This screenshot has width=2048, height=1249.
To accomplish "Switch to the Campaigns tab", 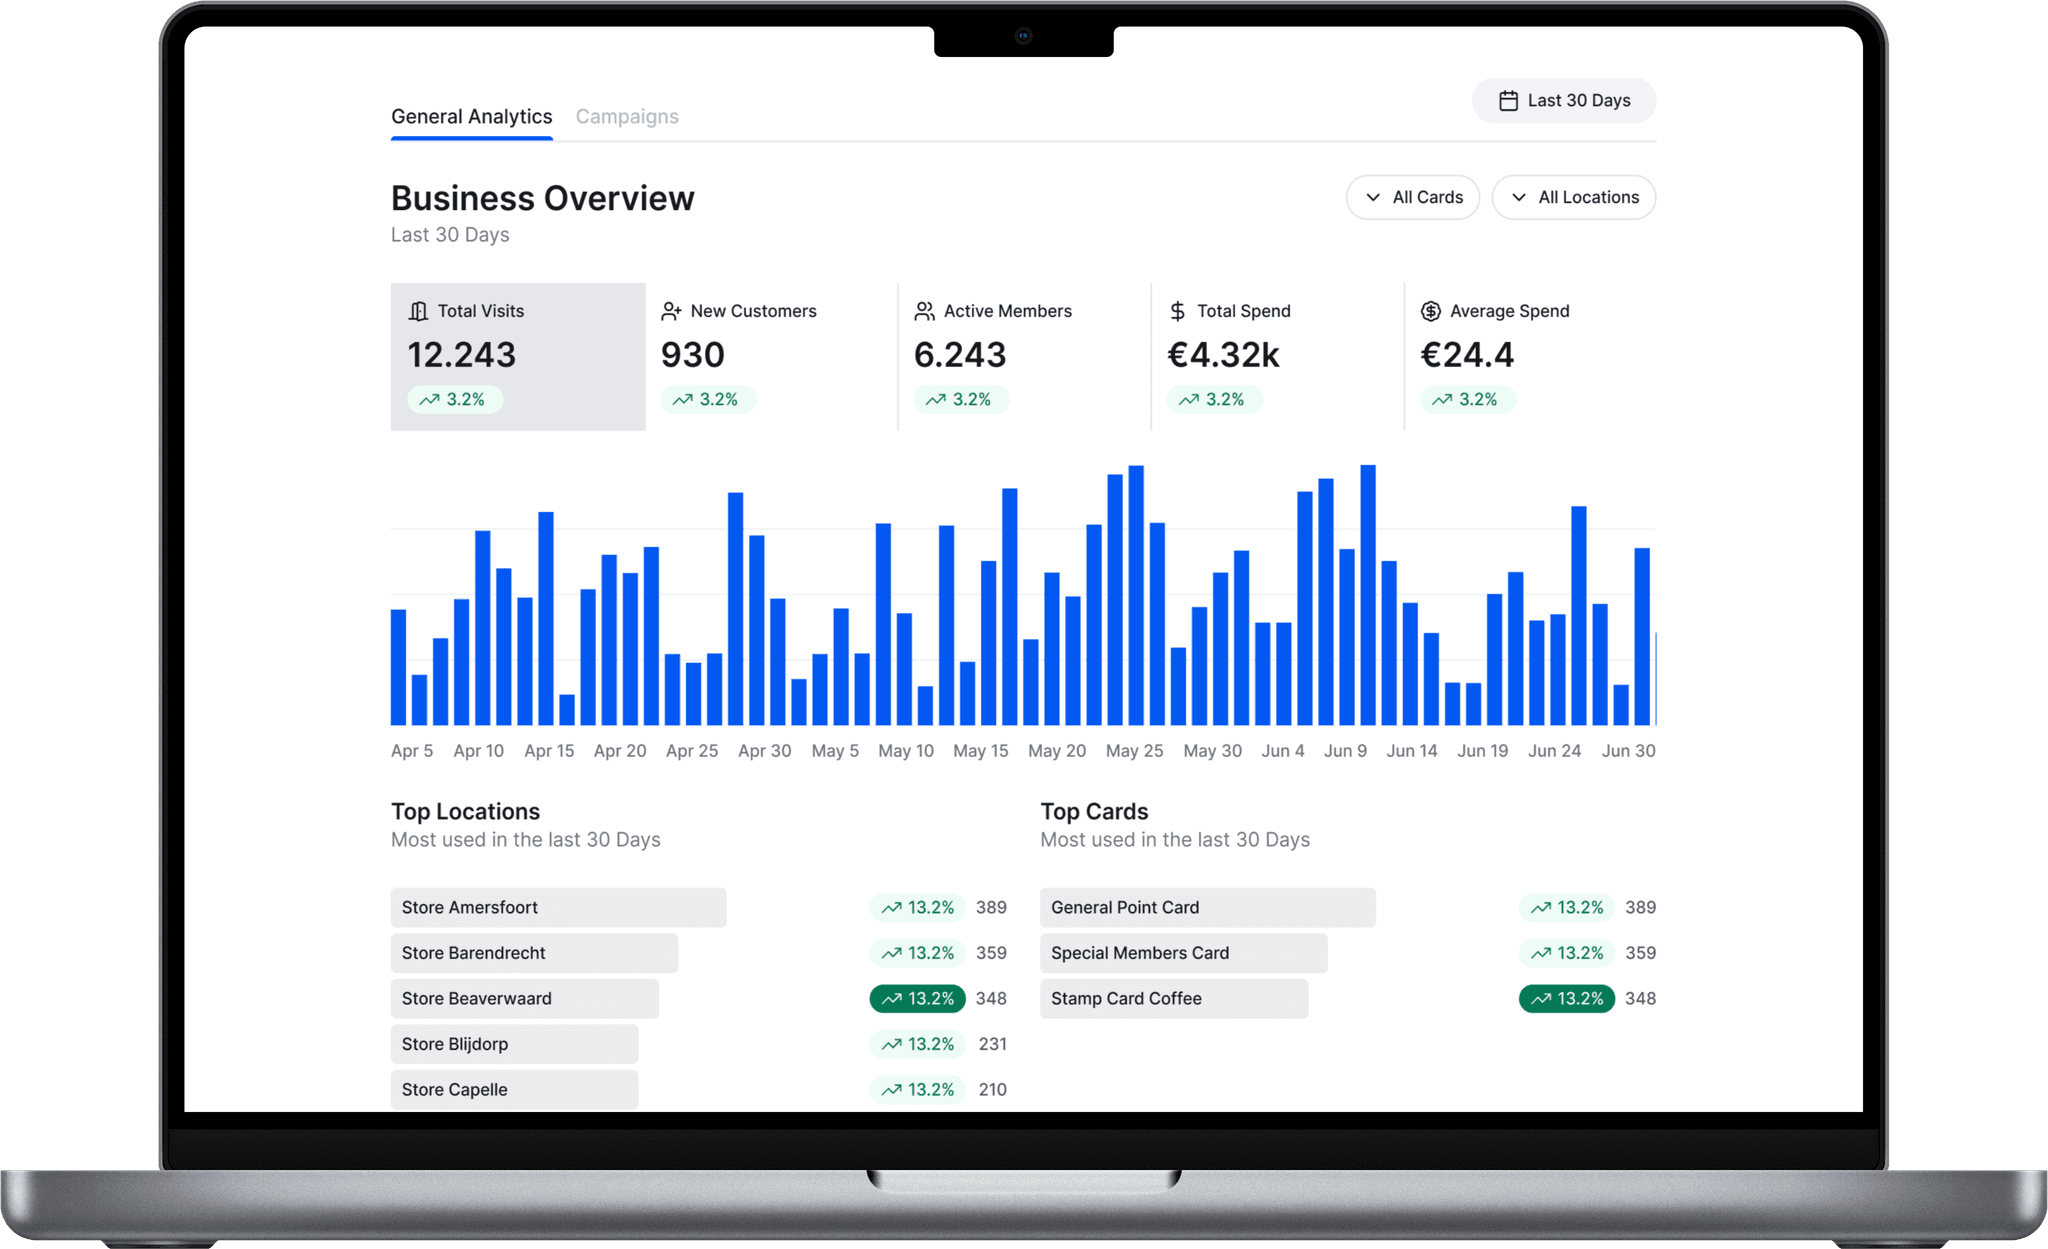I will pos(627,117).
